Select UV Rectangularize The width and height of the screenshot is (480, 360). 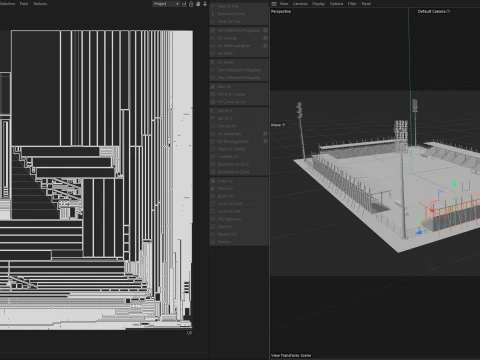pyautogui.click(x=236, y=141)
